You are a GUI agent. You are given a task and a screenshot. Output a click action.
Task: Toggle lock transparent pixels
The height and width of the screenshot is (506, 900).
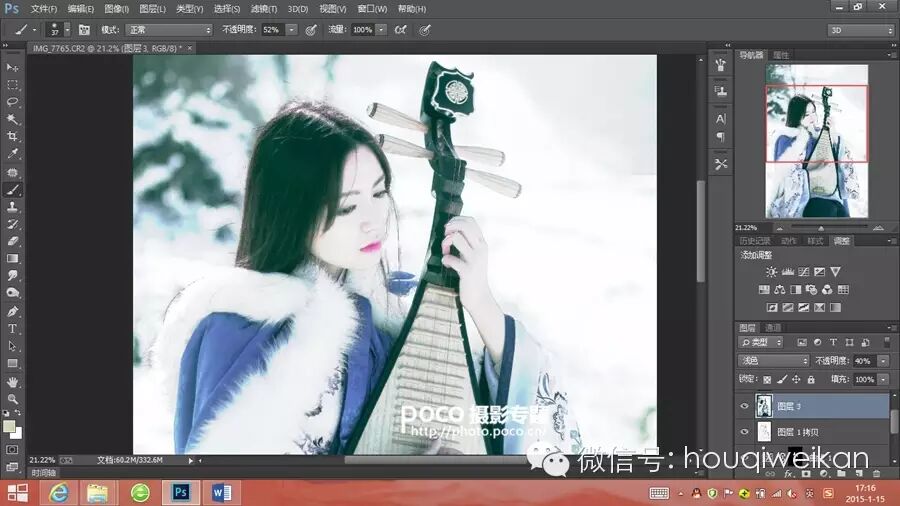767,379
